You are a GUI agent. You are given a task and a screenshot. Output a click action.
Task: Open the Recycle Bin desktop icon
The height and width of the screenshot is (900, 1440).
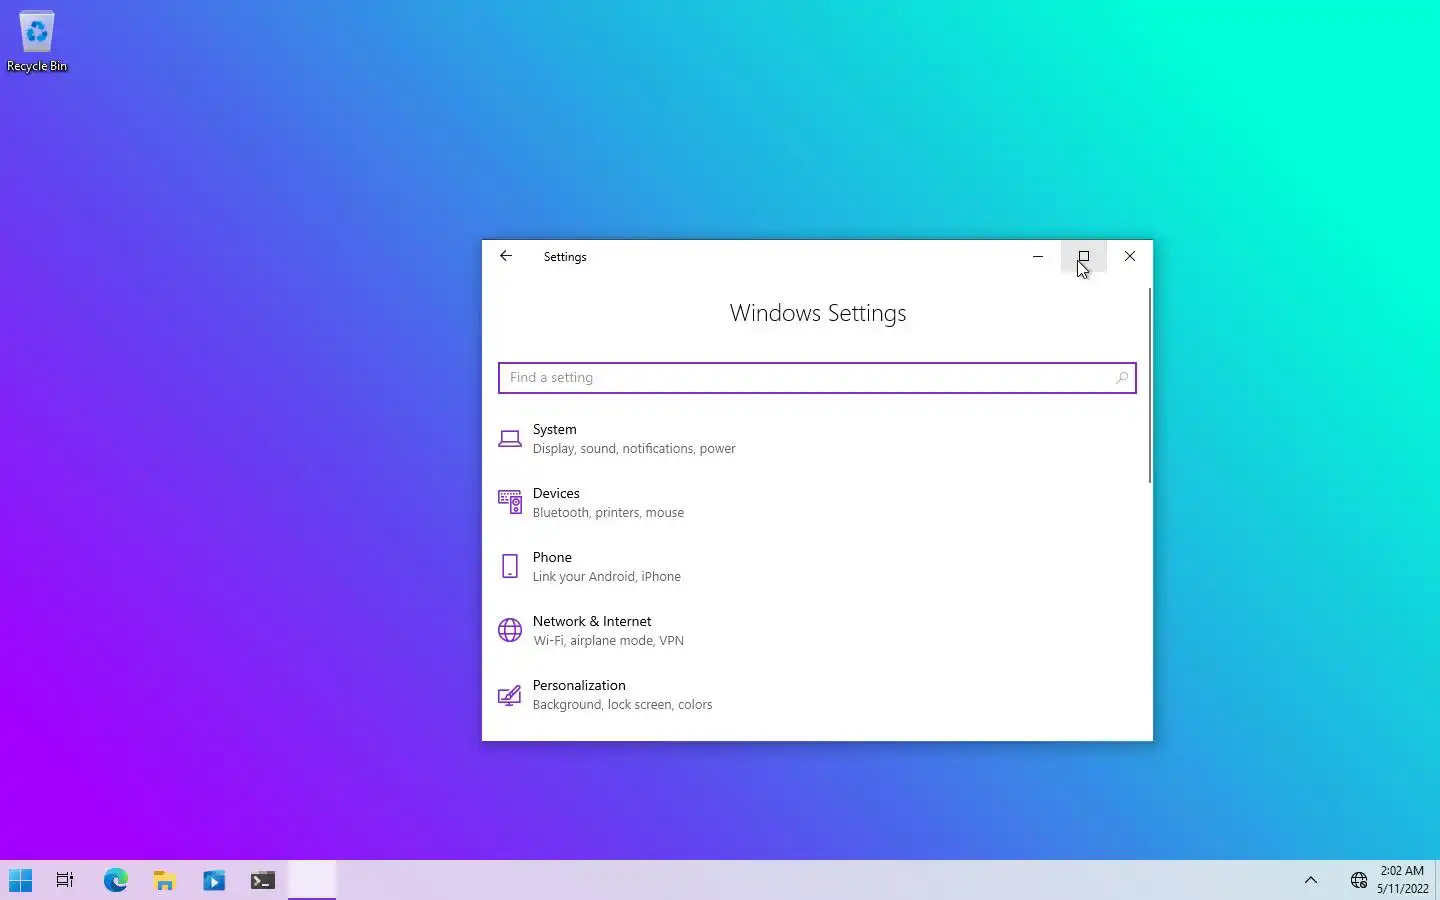[37, 42]
